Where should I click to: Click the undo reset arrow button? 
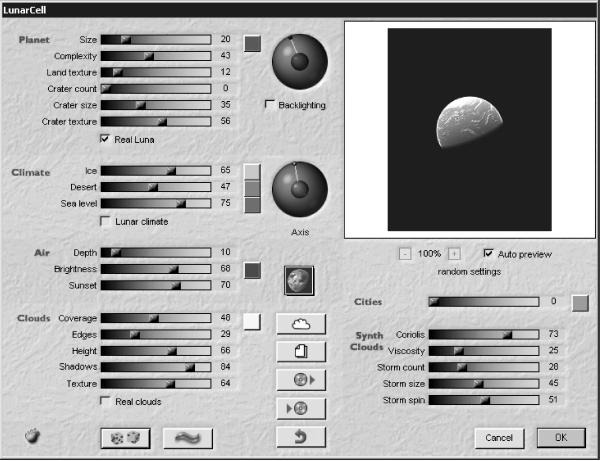[x=301, y=437]
